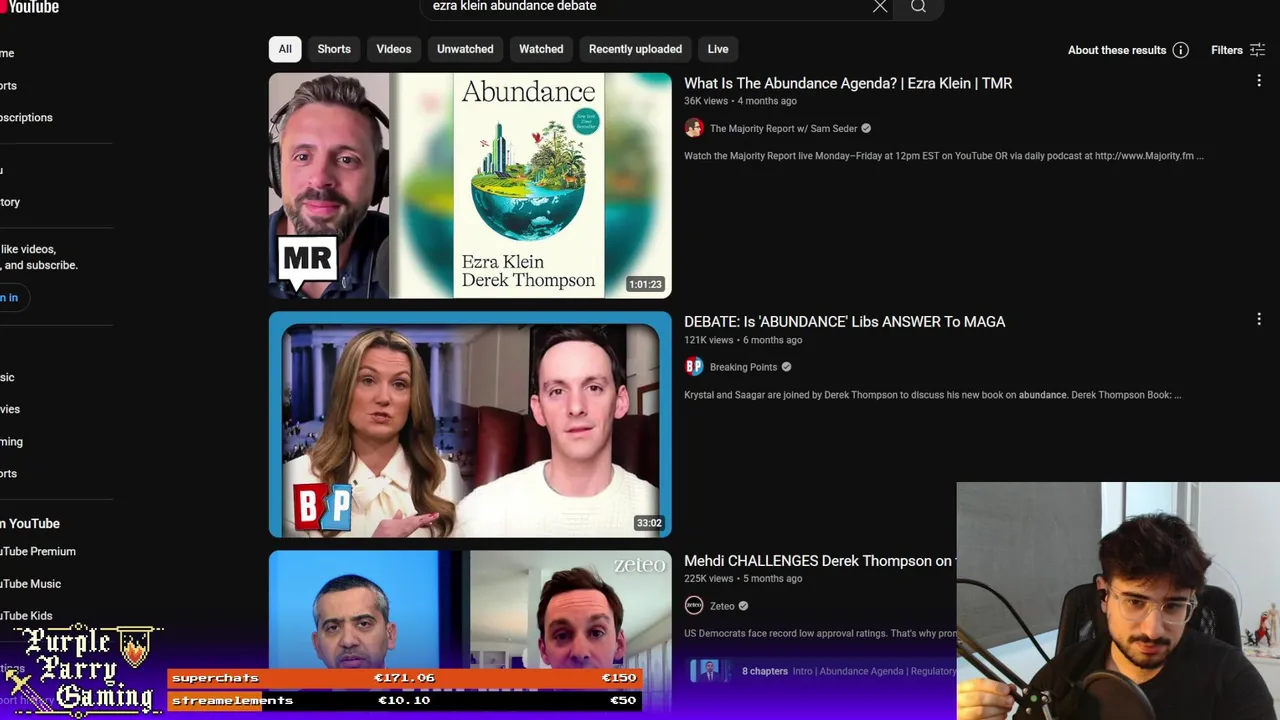Image resolution: width=1280 pixels, height=720 pixels.
Task: Select the Live filter chip
Action: [x=718, y=49]
